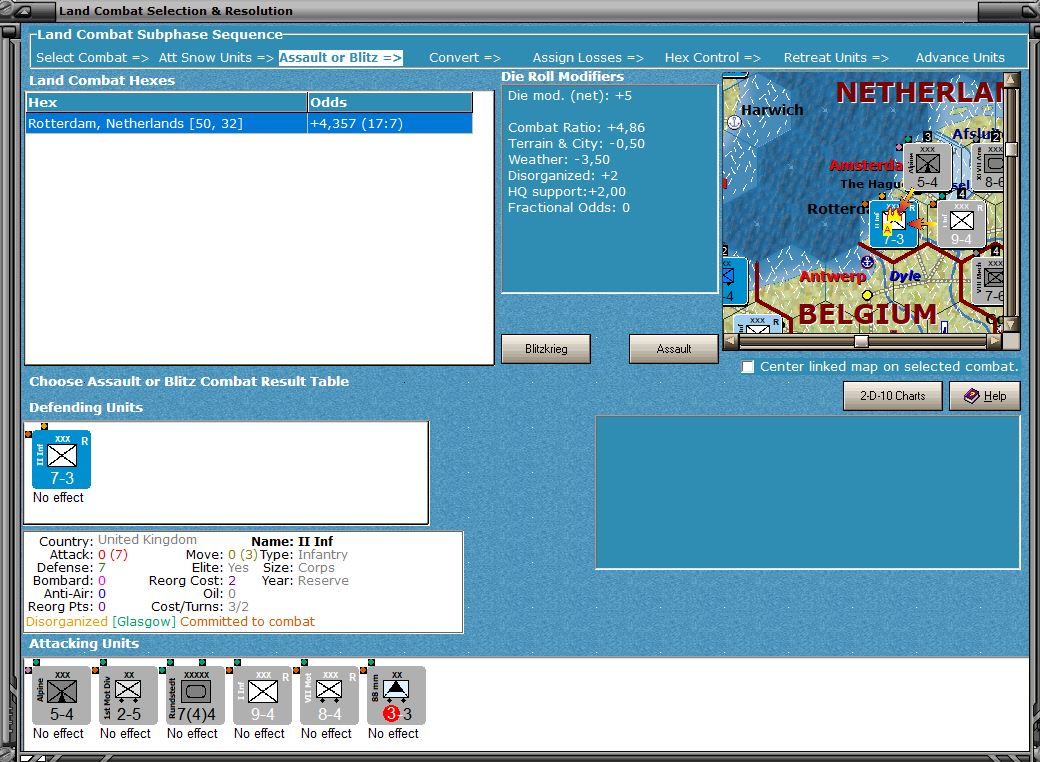Viewport: 1040px width, 762px height.
Task: Select the Alpine 5-4 attacking unit
Action: pos(61,695)
